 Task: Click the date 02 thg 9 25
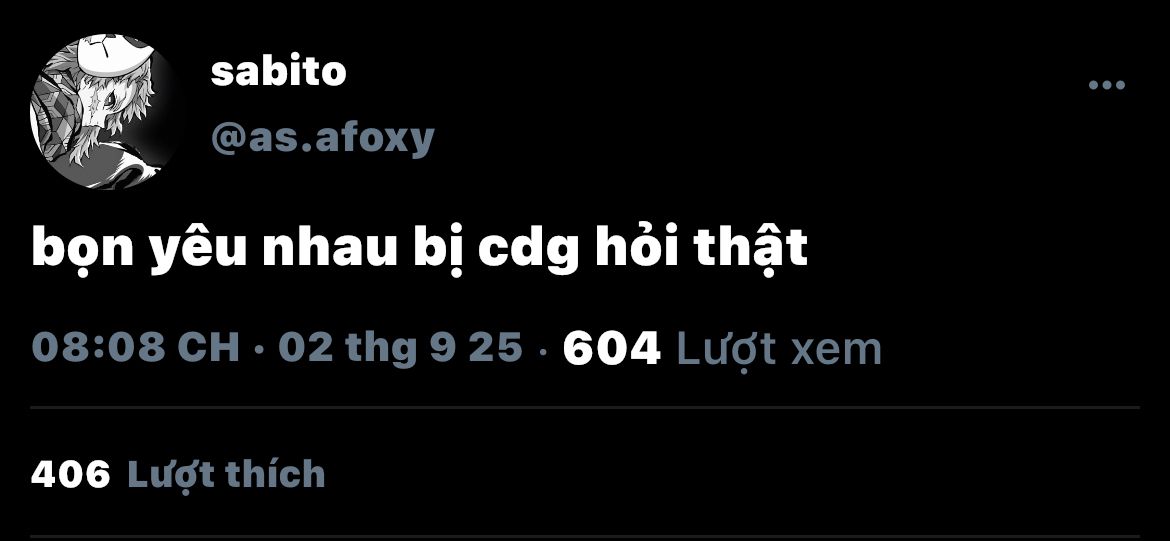pos(401,348)
